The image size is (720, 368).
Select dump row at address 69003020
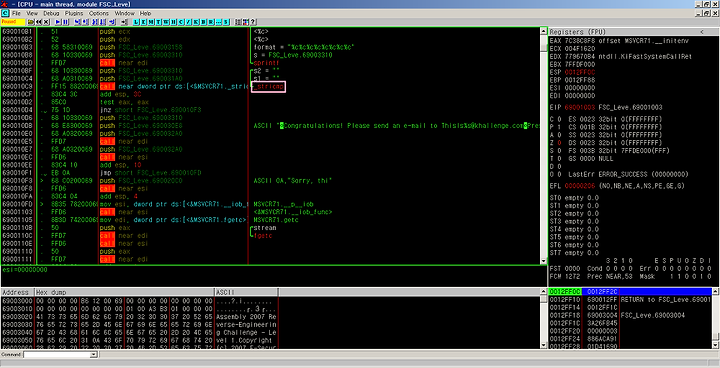tap(139, 317)
